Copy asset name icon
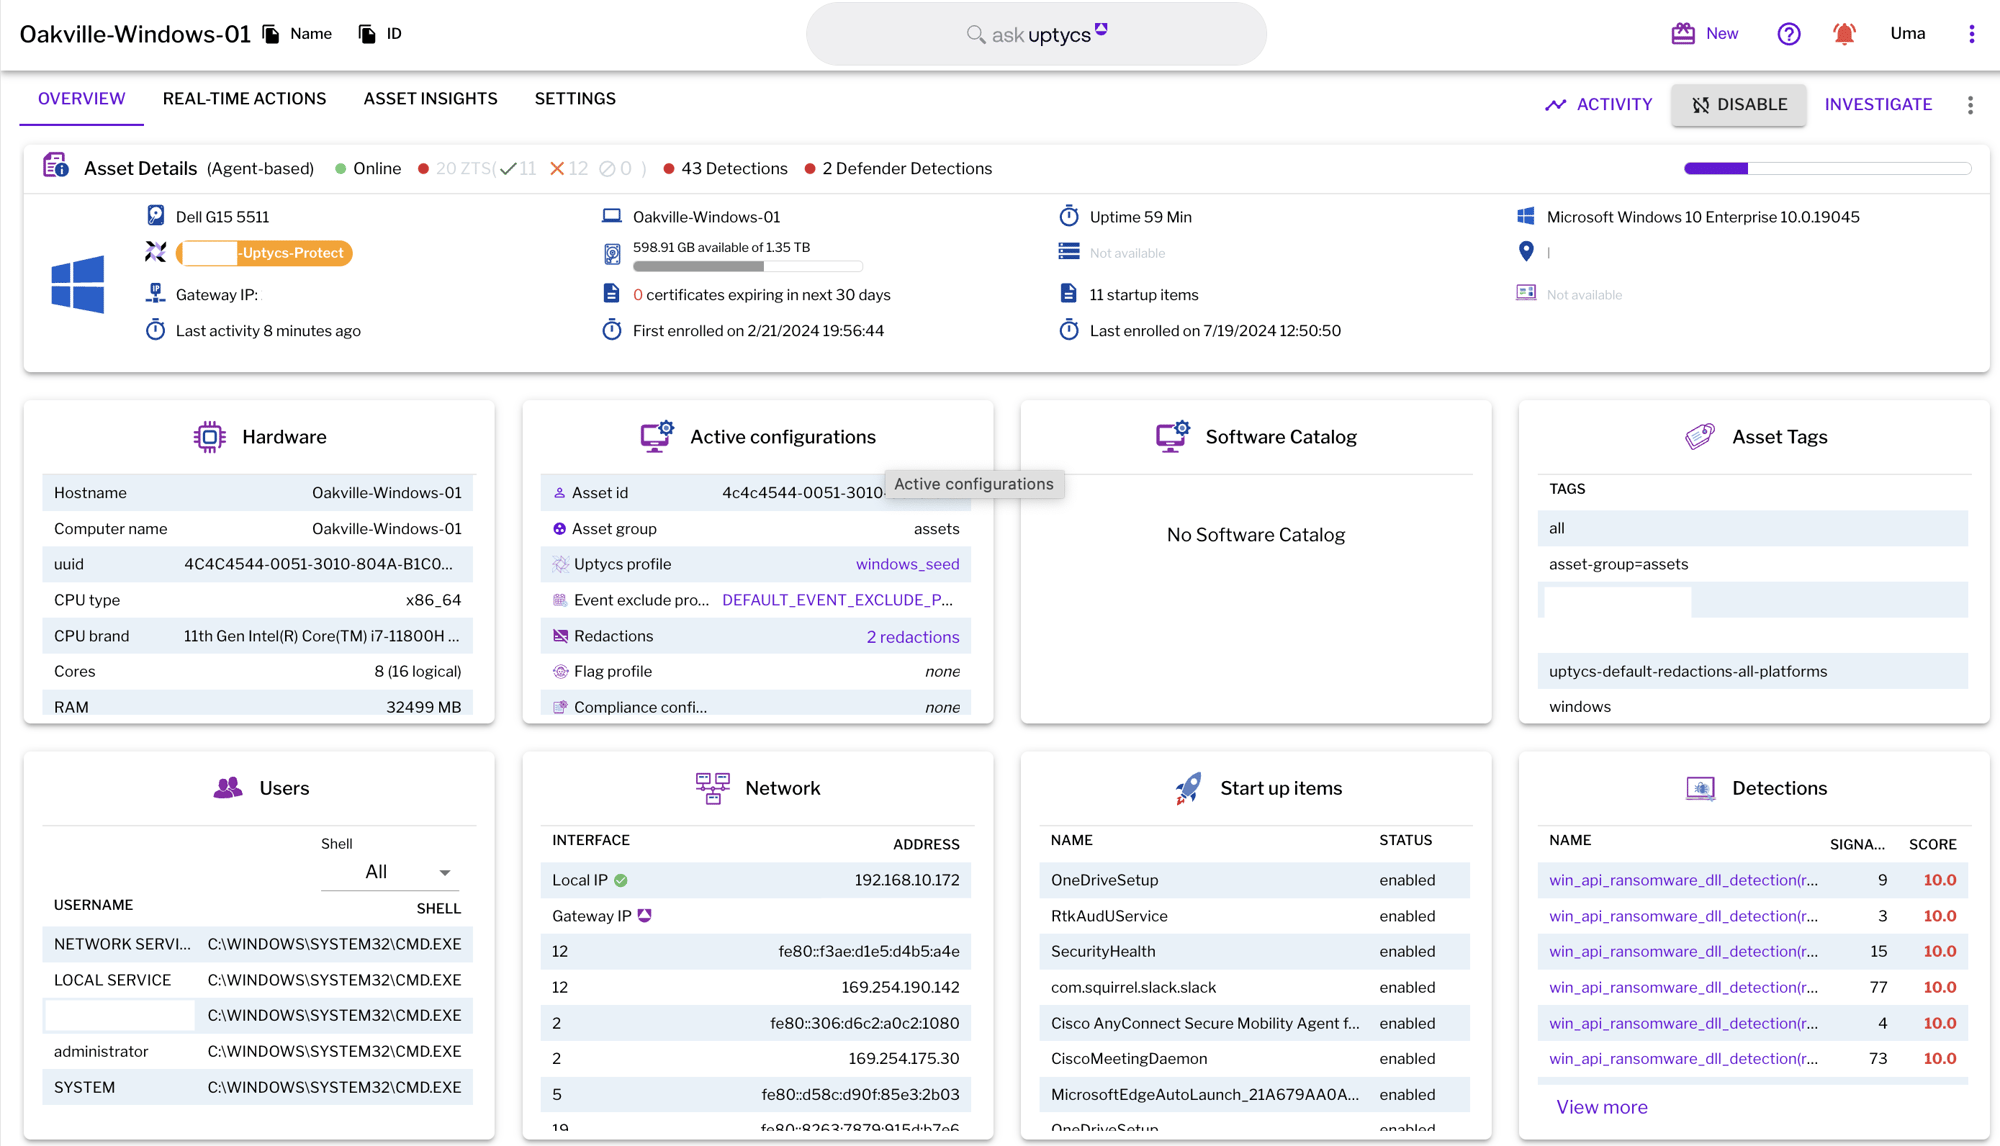 [x=271, y=34]
